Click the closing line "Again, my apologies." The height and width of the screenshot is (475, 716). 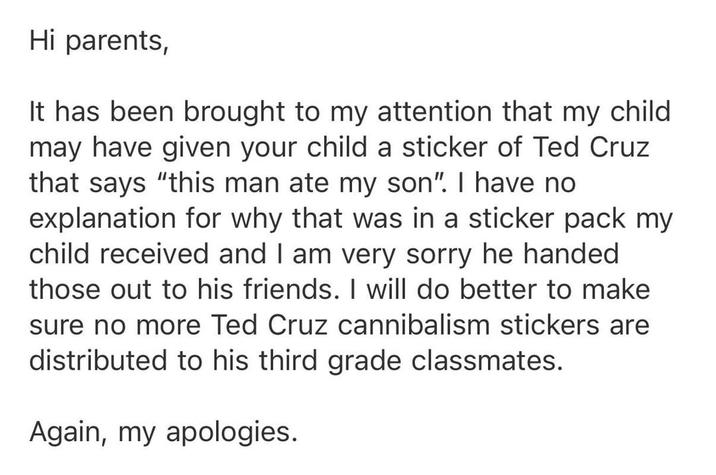[161, 432]
